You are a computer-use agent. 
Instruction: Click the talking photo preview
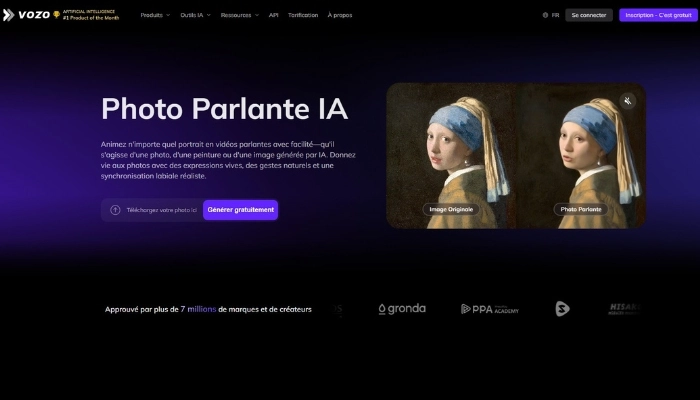581,156
